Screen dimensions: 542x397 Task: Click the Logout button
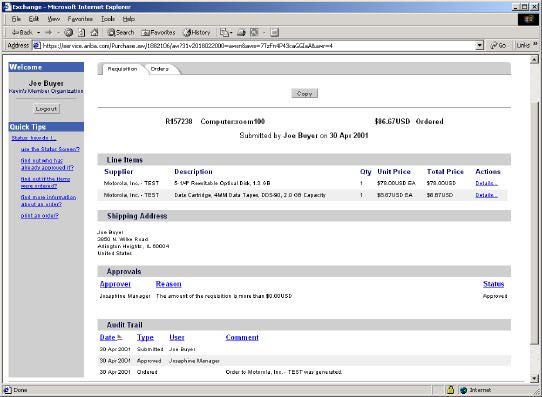46,109
